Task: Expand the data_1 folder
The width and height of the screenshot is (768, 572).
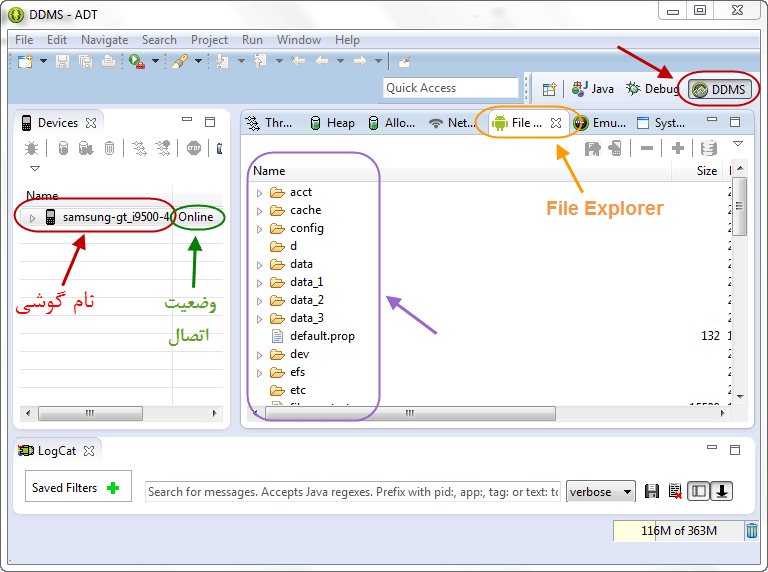Action: click(260, 283)
